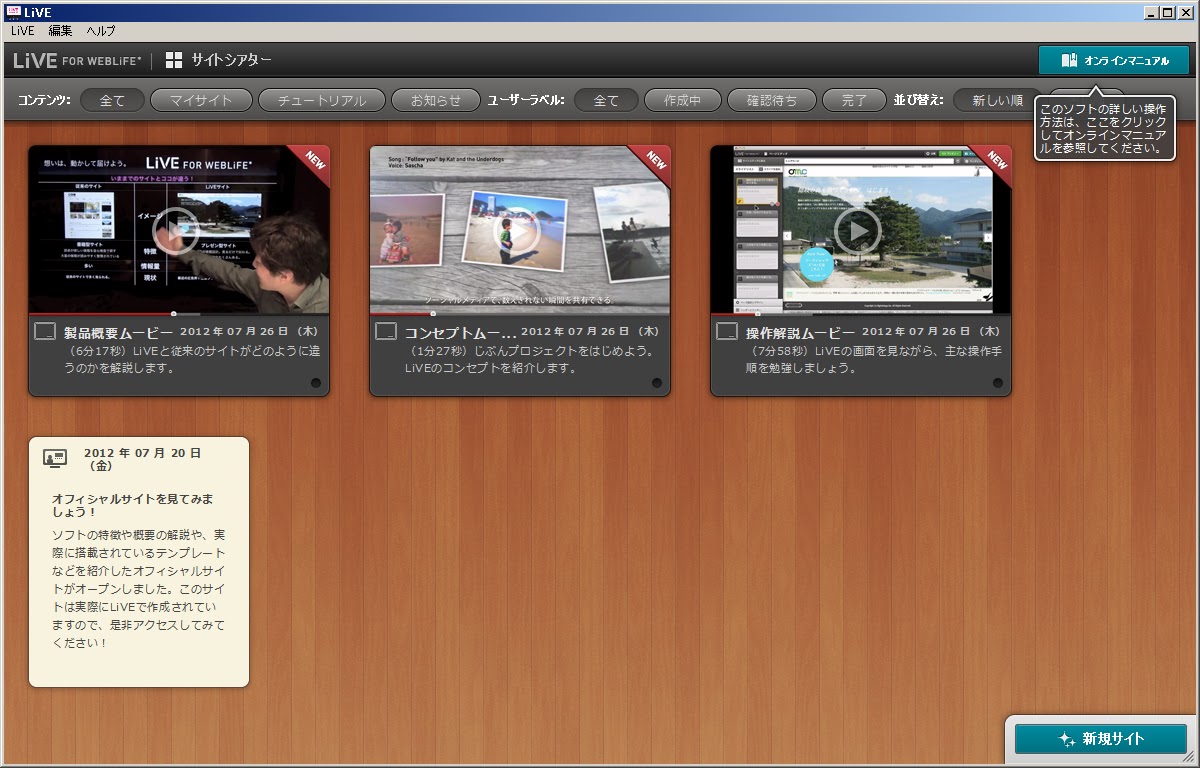
Task: Open the オフィシャルサイトを見てみましょう! note
Action: pos(139,562)
